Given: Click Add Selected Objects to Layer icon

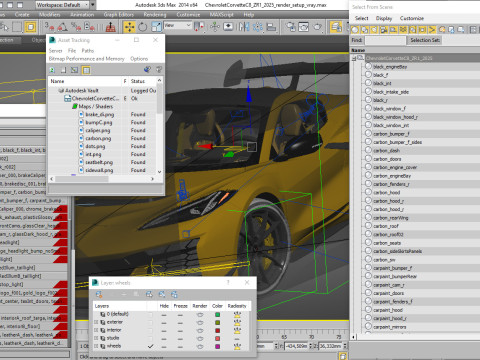Looking at the screenshot, I should [124, 294].
